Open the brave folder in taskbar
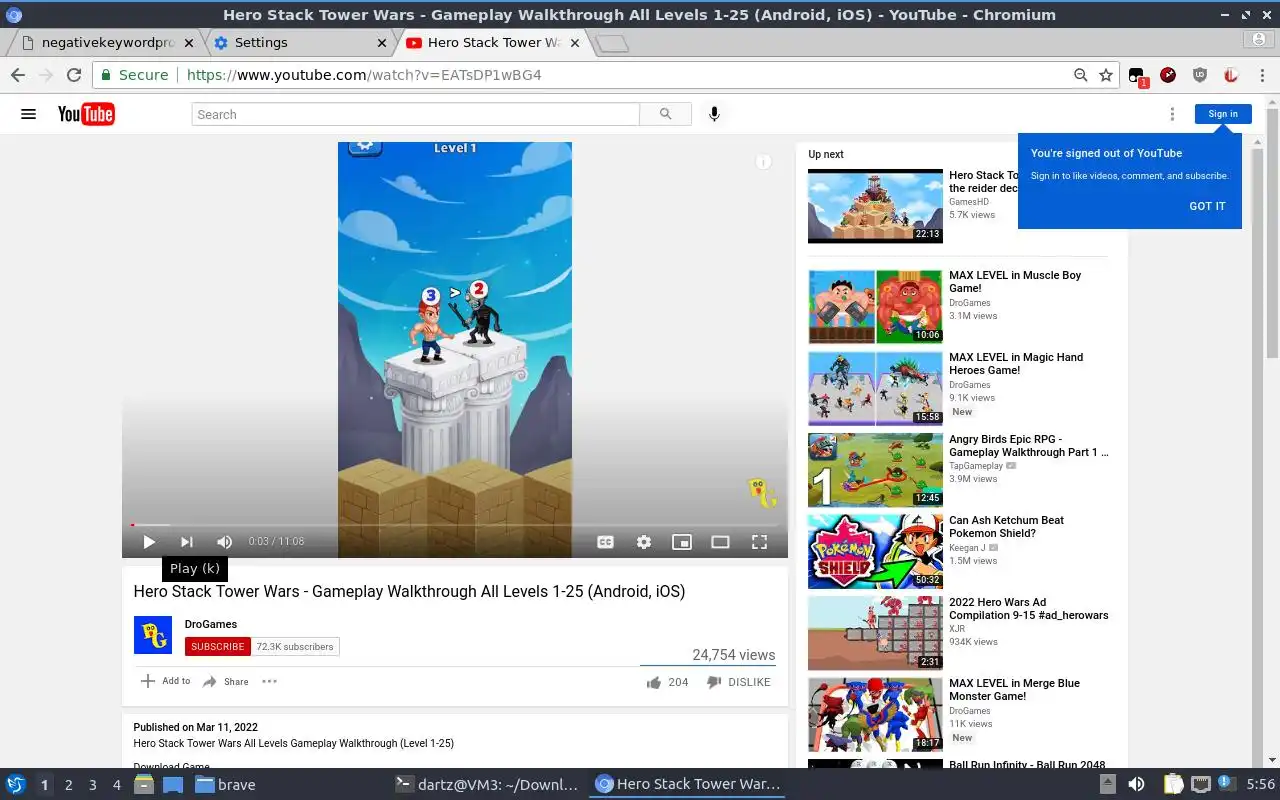 pyautogui.click(x=225, y=785)
